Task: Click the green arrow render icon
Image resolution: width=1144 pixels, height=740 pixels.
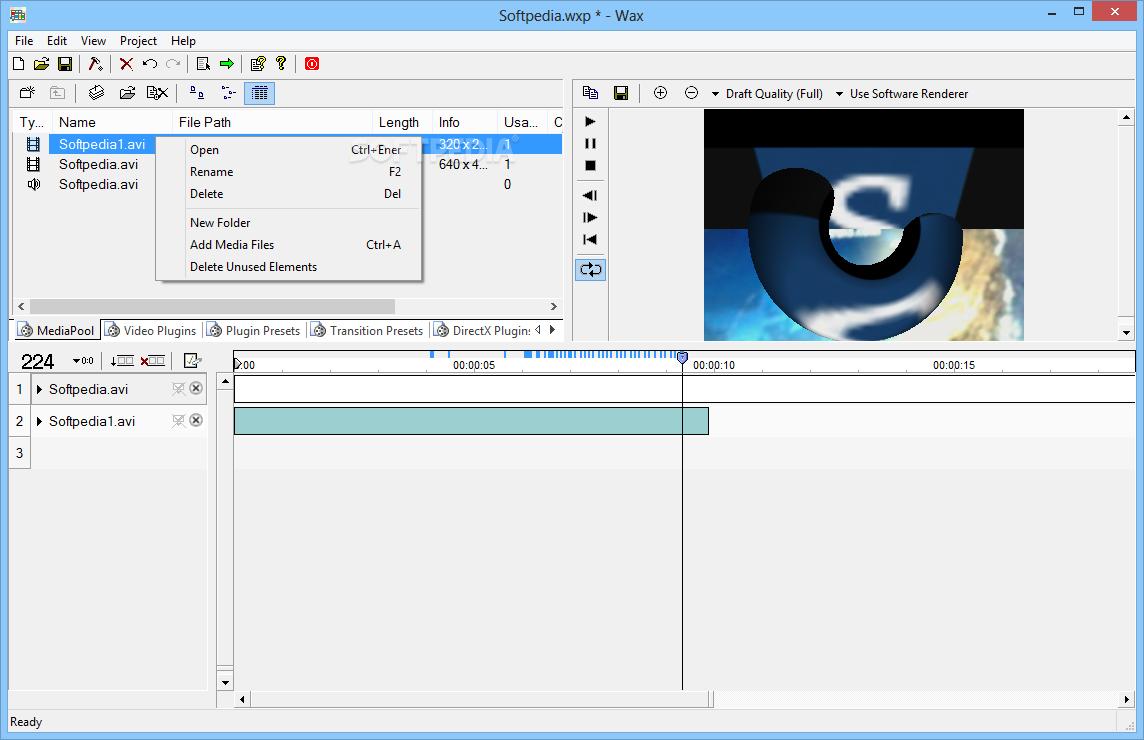Action: click(227, 64)
